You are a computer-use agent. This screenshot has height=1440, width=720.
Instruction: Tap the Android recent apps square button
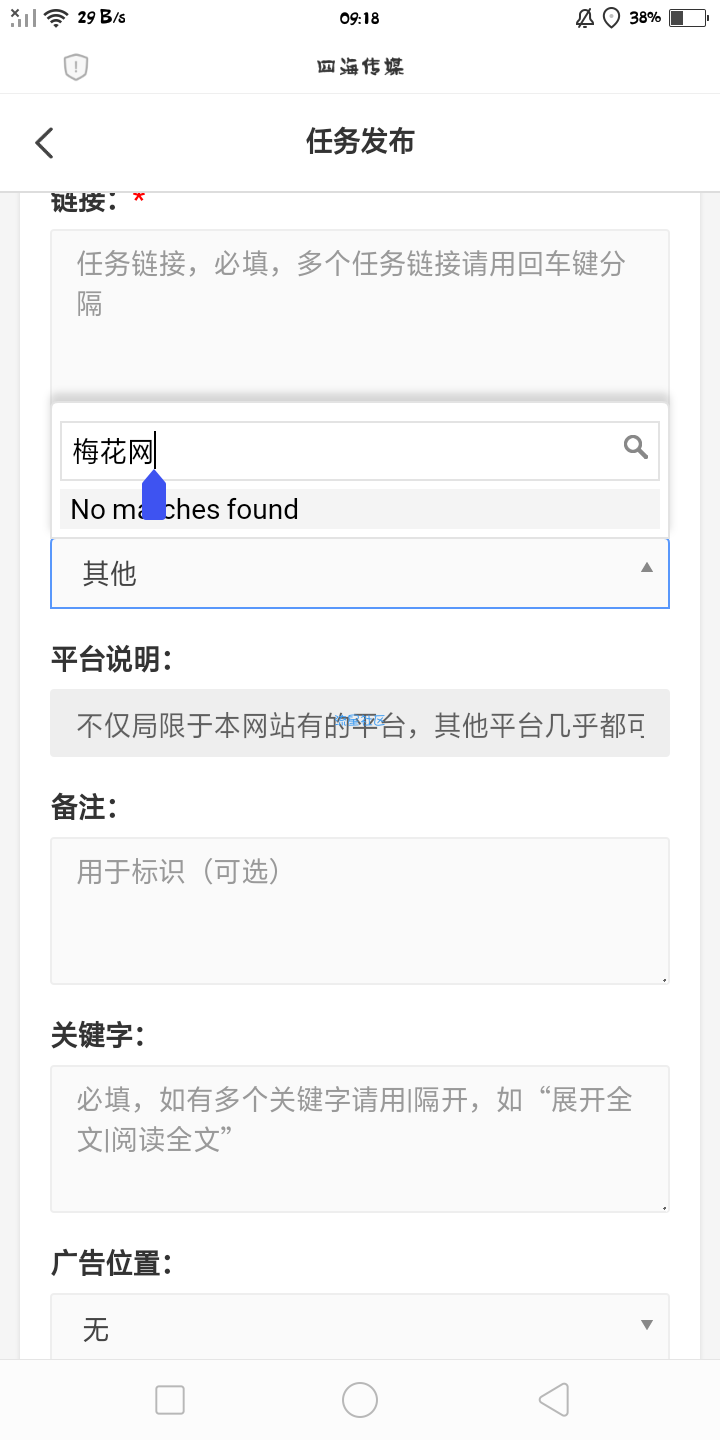coord(170,1400)
